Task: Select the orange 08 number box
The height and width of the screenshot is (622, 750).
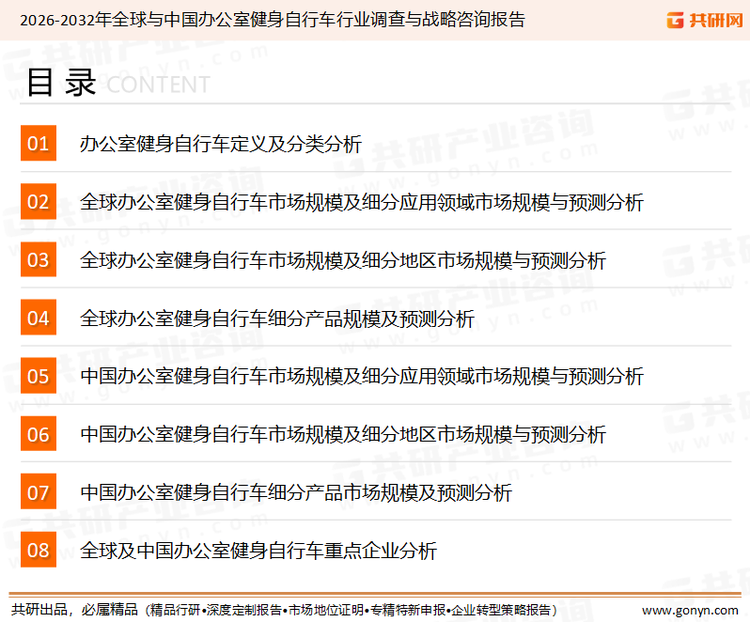Action: point(38,549)
